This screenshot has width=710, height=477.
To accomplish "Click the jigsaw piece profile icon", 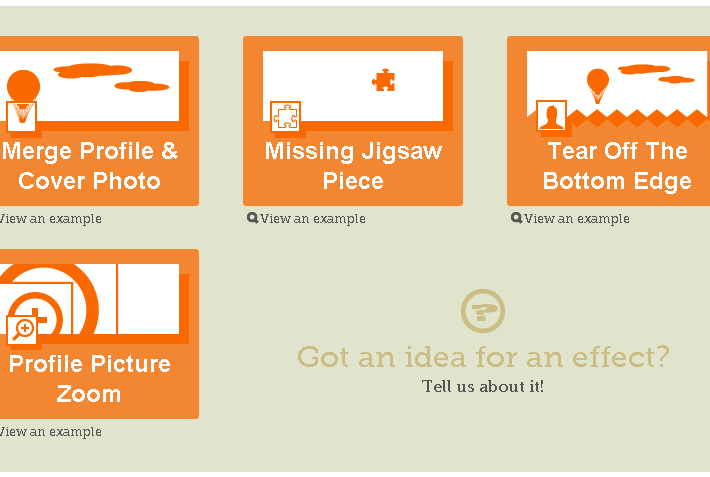I will coord(285,116).
